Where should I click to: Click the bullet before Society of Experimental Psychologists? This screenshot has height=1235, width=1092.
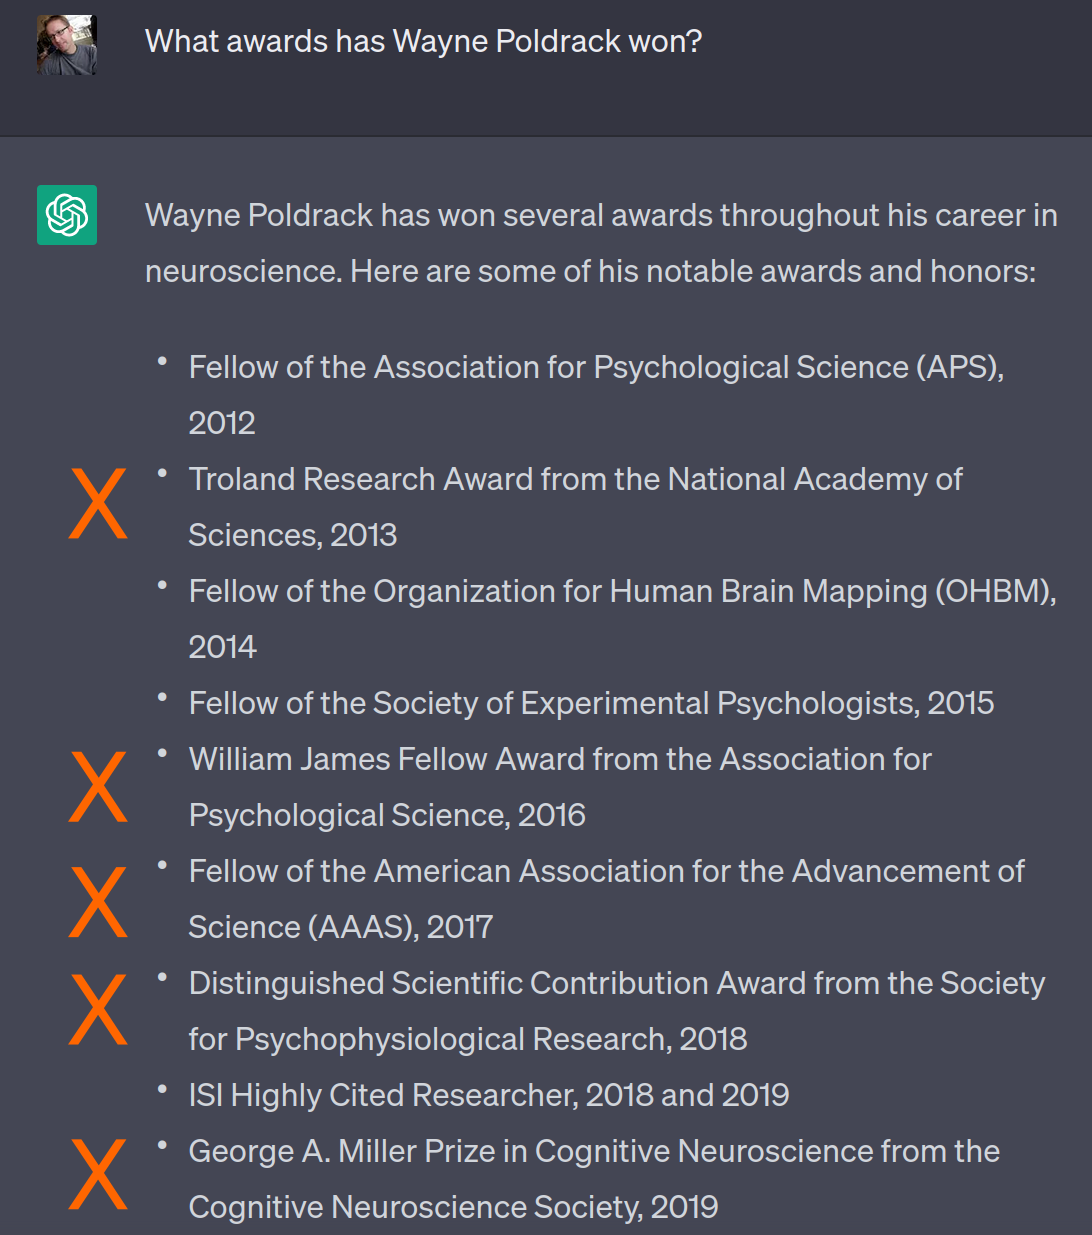[x=162, y=697]
